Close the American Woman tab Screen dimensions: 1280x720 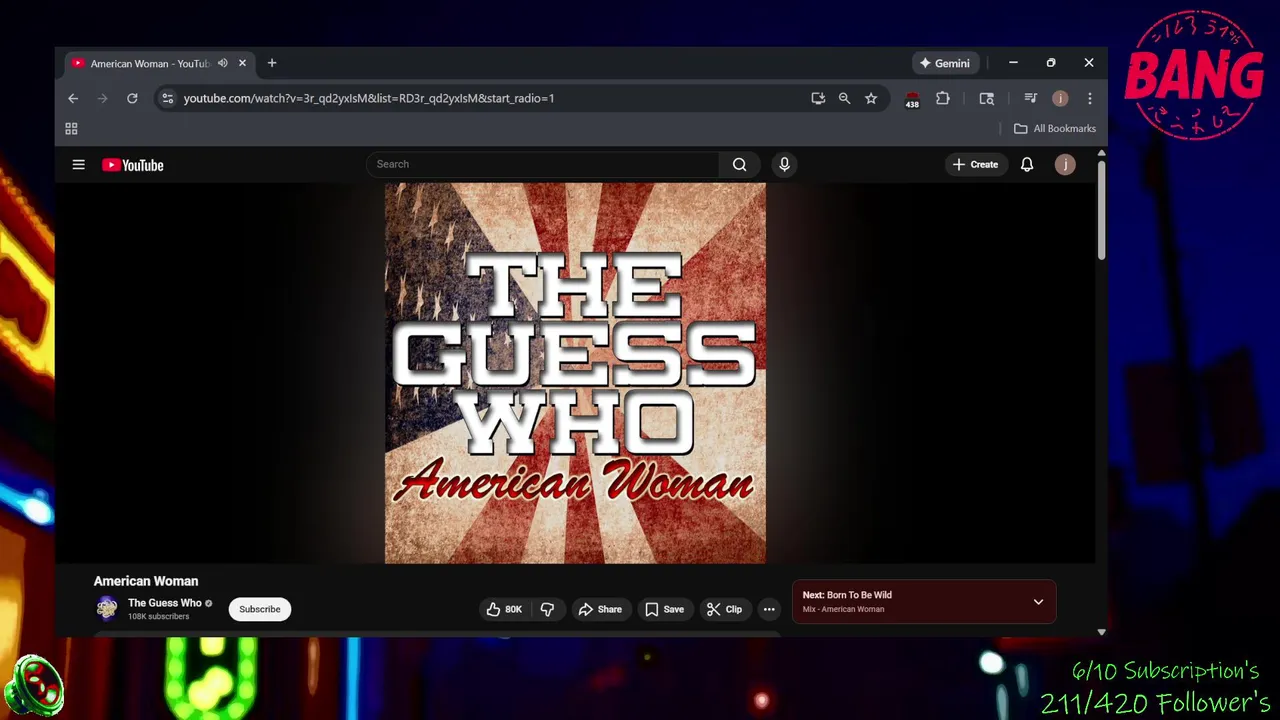242,63
